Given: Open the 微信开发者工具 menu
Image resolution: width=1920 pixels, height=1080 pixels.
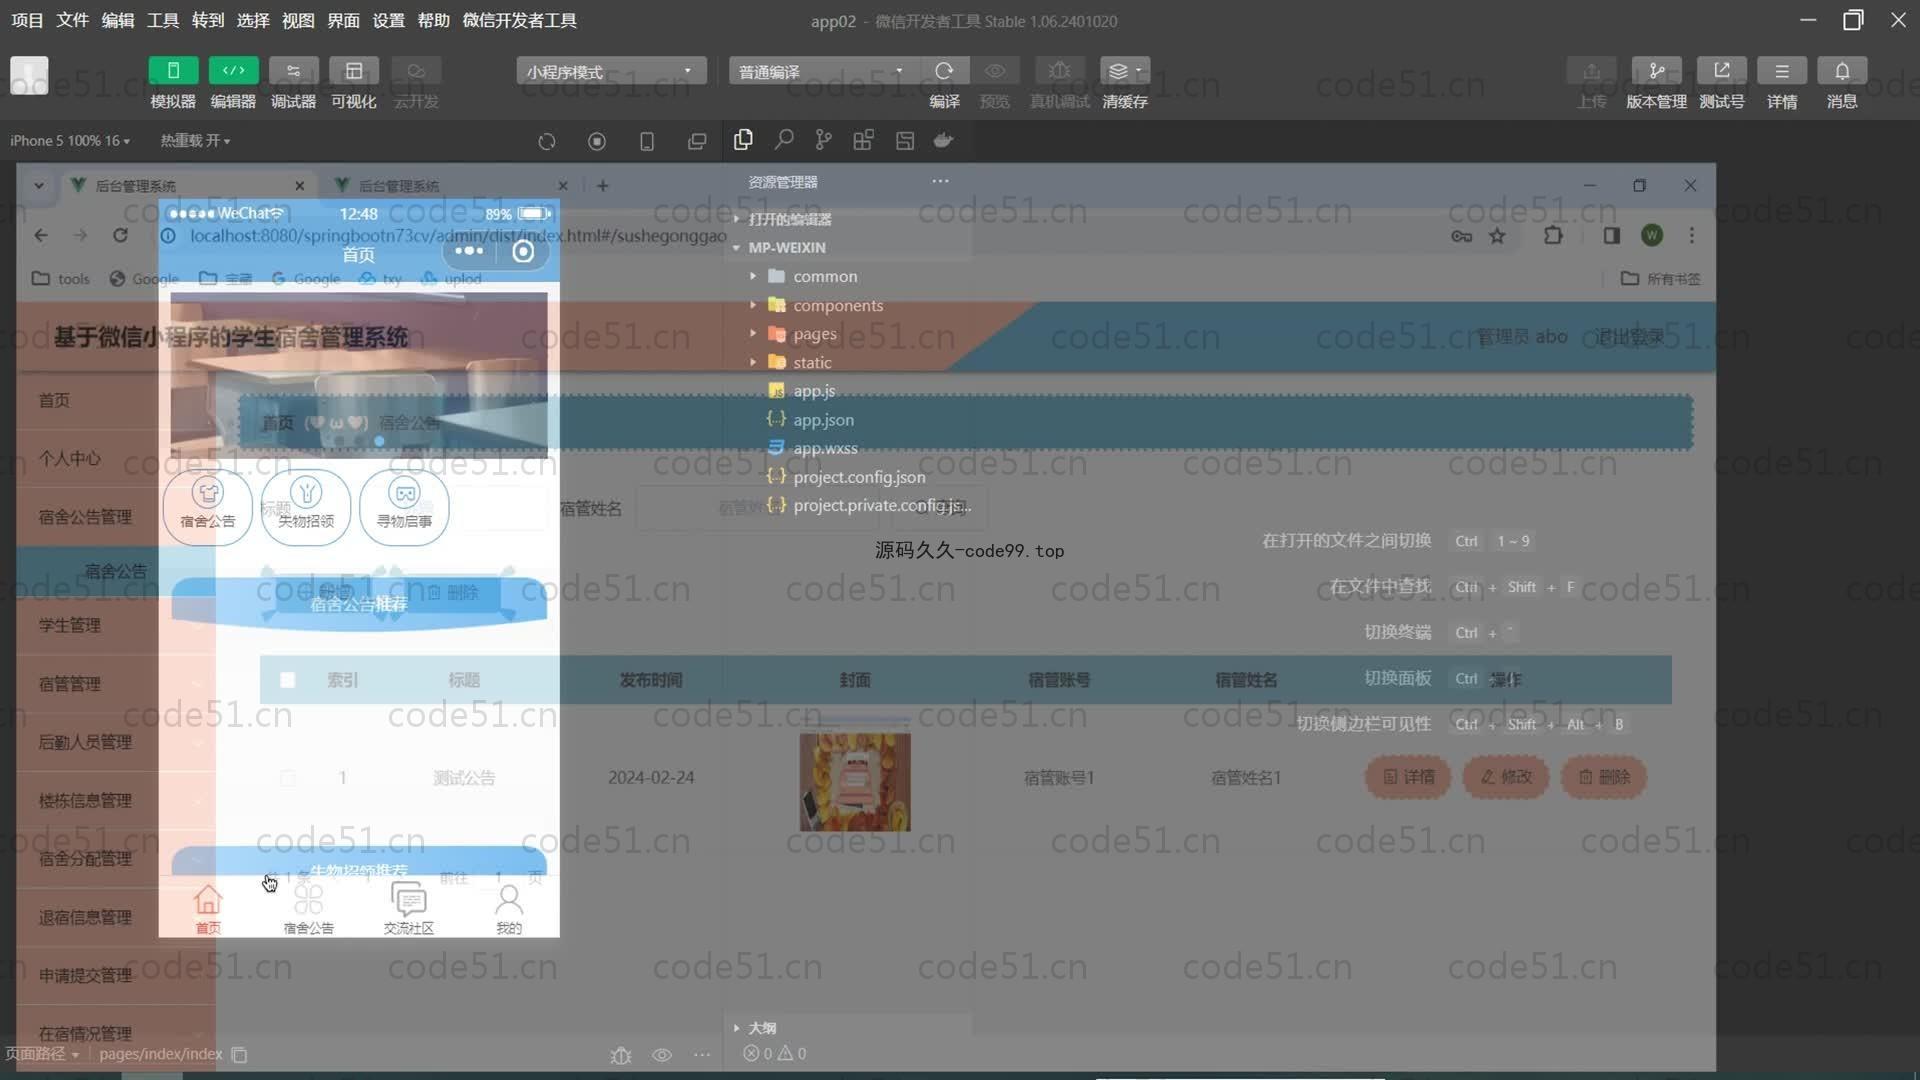Looking at the screenshot, I should 519,20.
